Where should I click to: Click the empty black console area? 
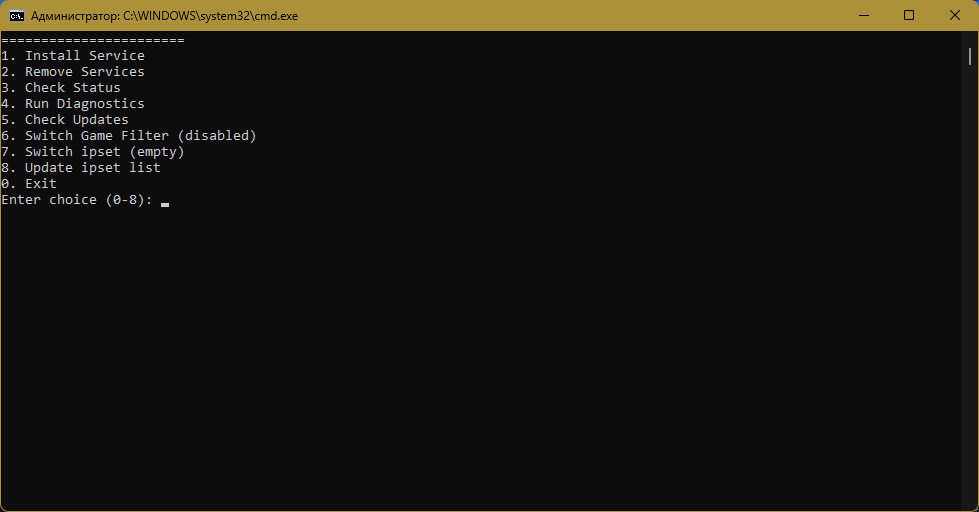(x=481, y=356)
